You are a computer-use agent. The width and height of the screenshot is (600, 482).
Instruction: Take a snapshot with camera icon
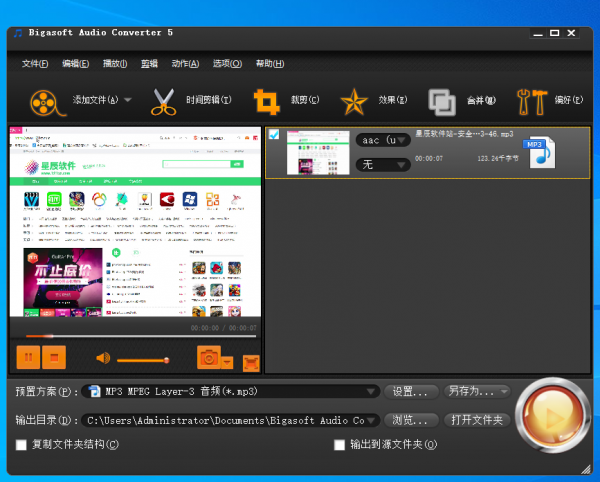[x=209, y=357]
